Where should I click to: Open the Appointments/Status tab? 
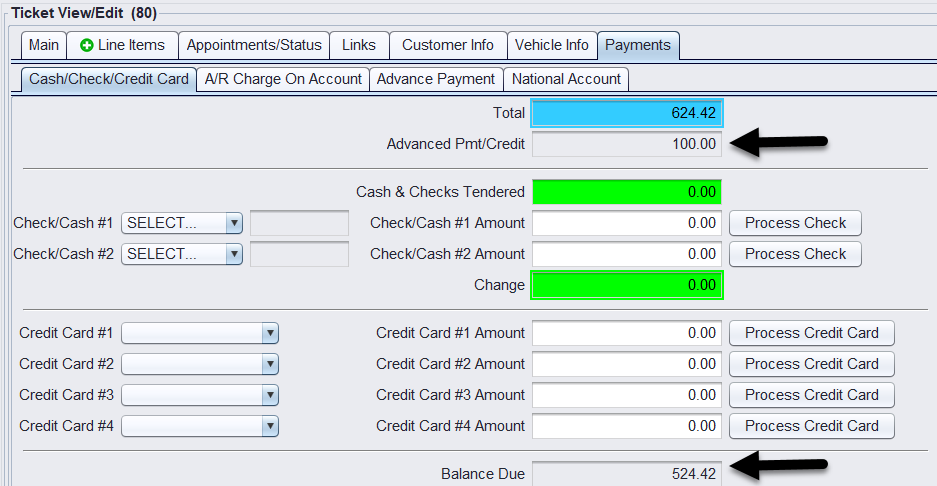pos(254,45)
